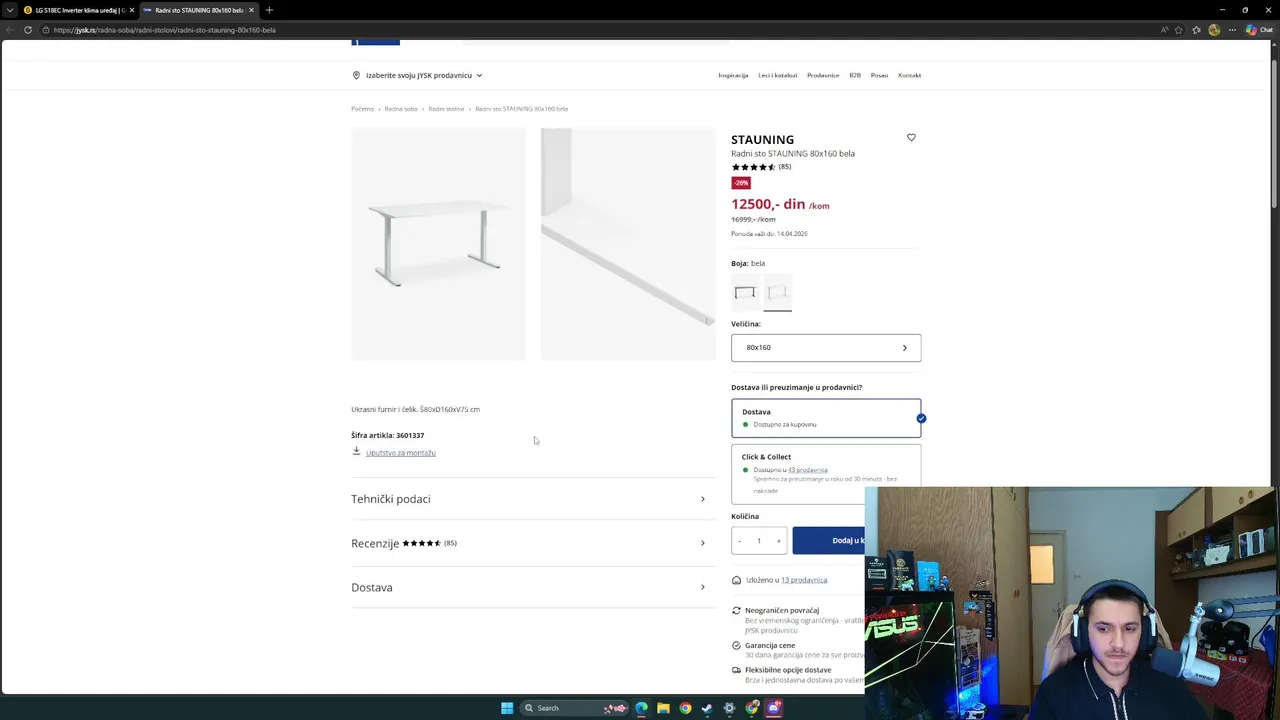Open Windows Start menu

(x=507, y=708)
